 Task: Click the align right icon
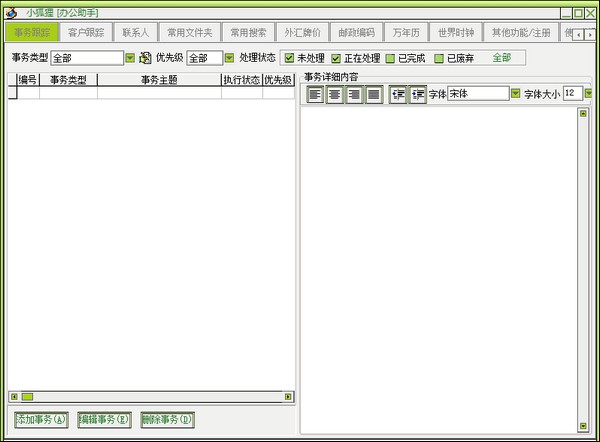354,94
